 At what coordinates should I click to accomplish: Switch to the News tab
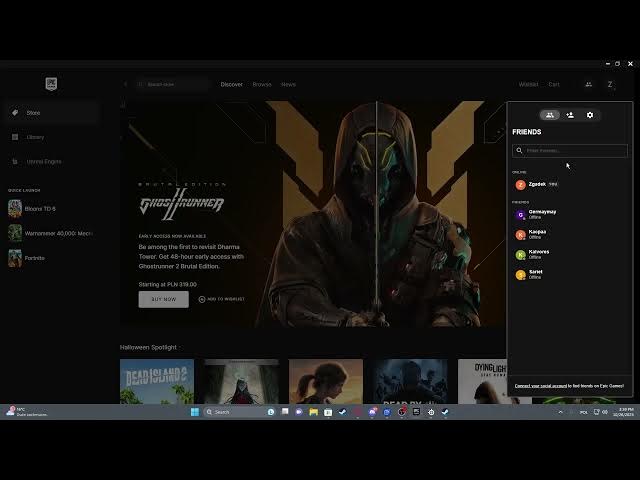[288, 84]
